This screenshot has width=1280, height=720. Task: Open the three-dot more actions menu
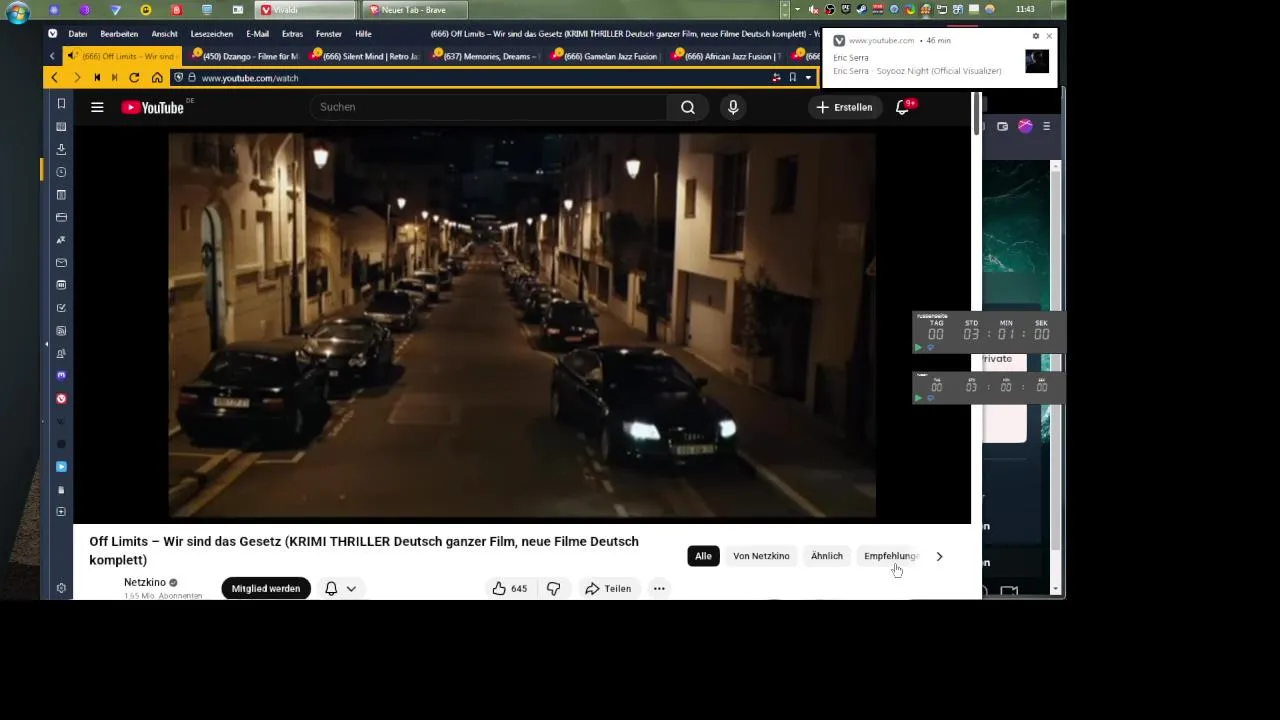[659, 588]
